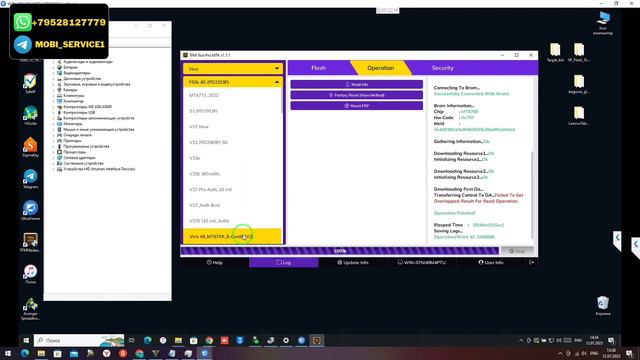Image resolution: width=640 pixels, height=360 pixels.
Task: Expand Дисковые устройства in Device Manager
Action: pos(53,78)
